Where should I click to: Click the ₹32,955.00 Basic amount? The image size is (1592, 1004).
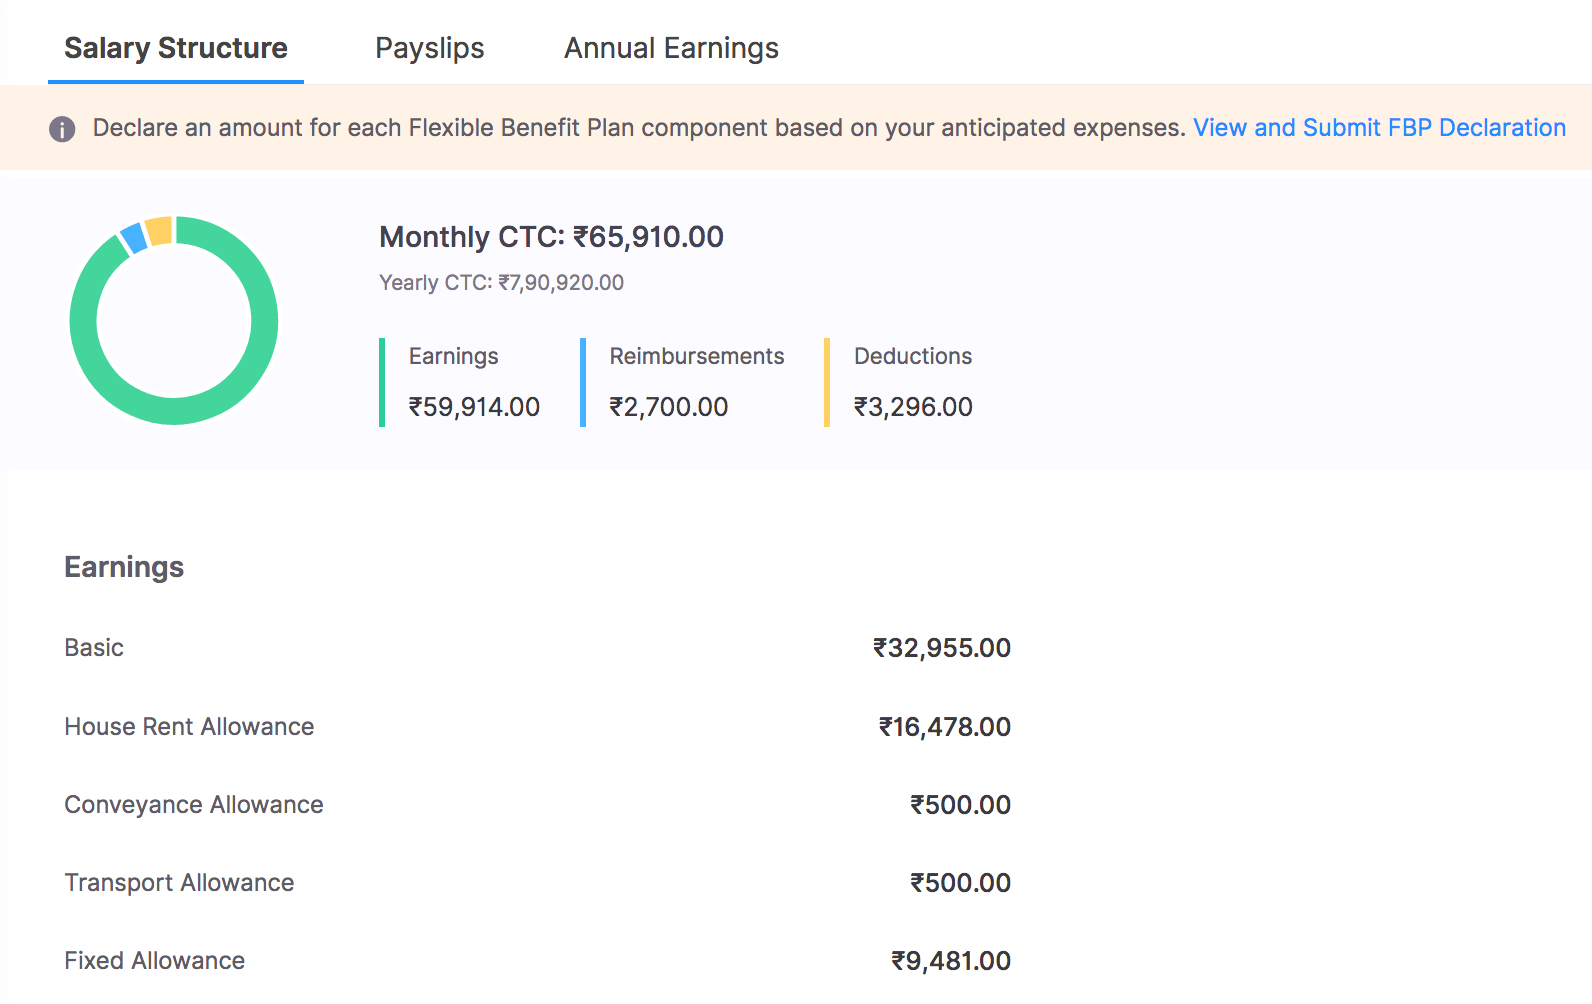tap(941, 648)
